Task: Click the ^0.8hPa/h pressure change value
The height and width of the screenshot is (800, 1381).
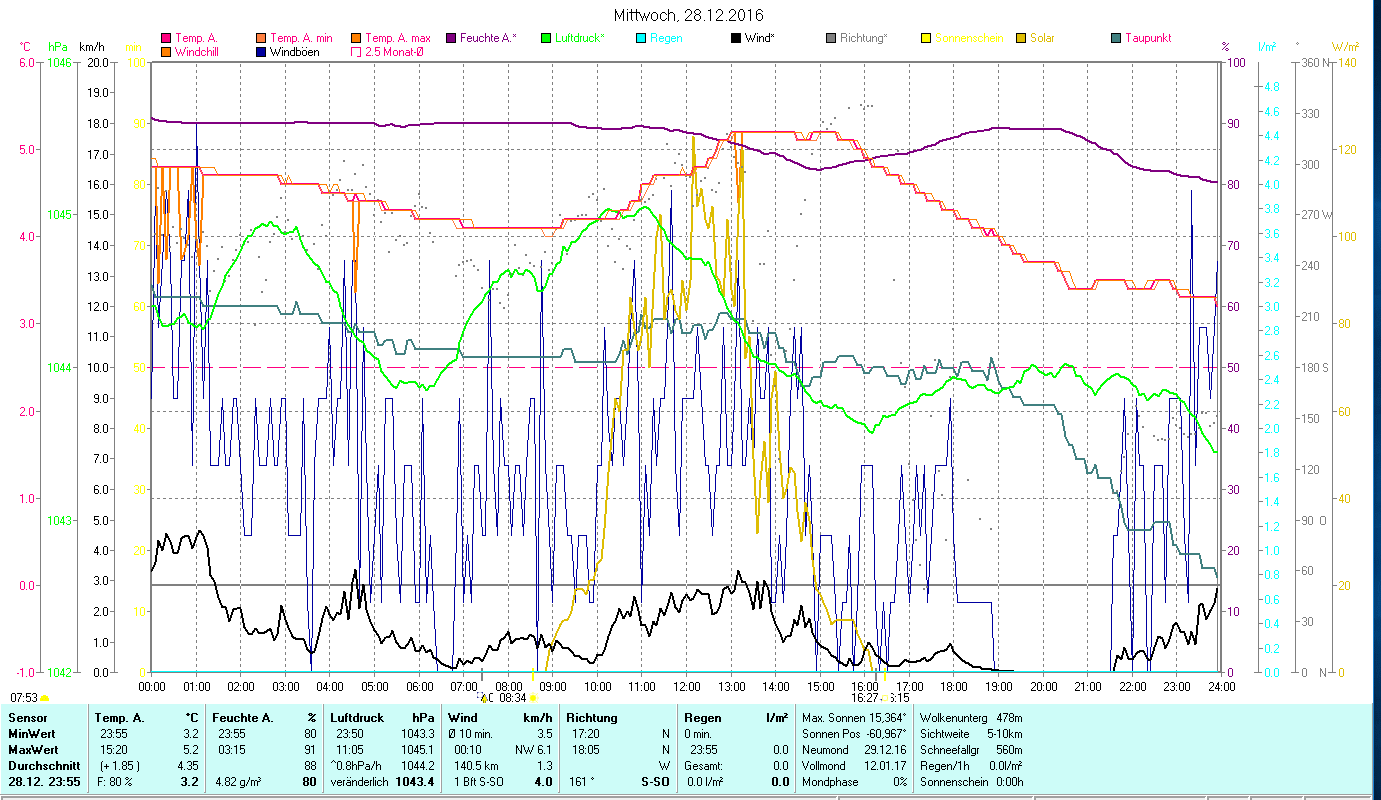Action: click(358, 766)
